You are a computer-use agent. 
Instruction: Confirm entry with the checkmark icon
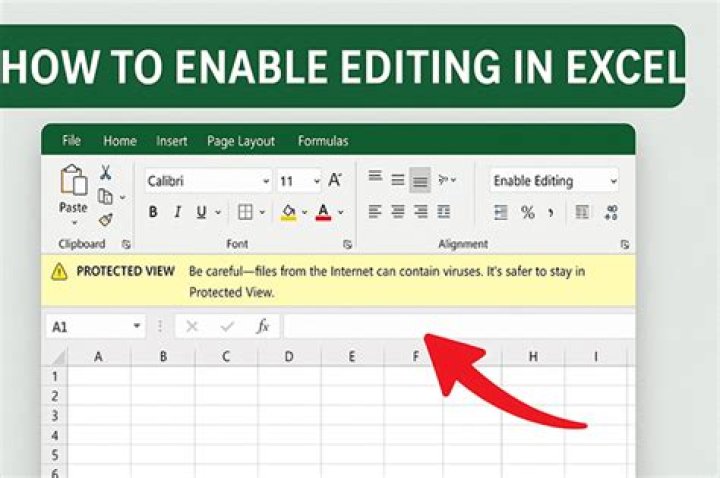pos(227,326)
